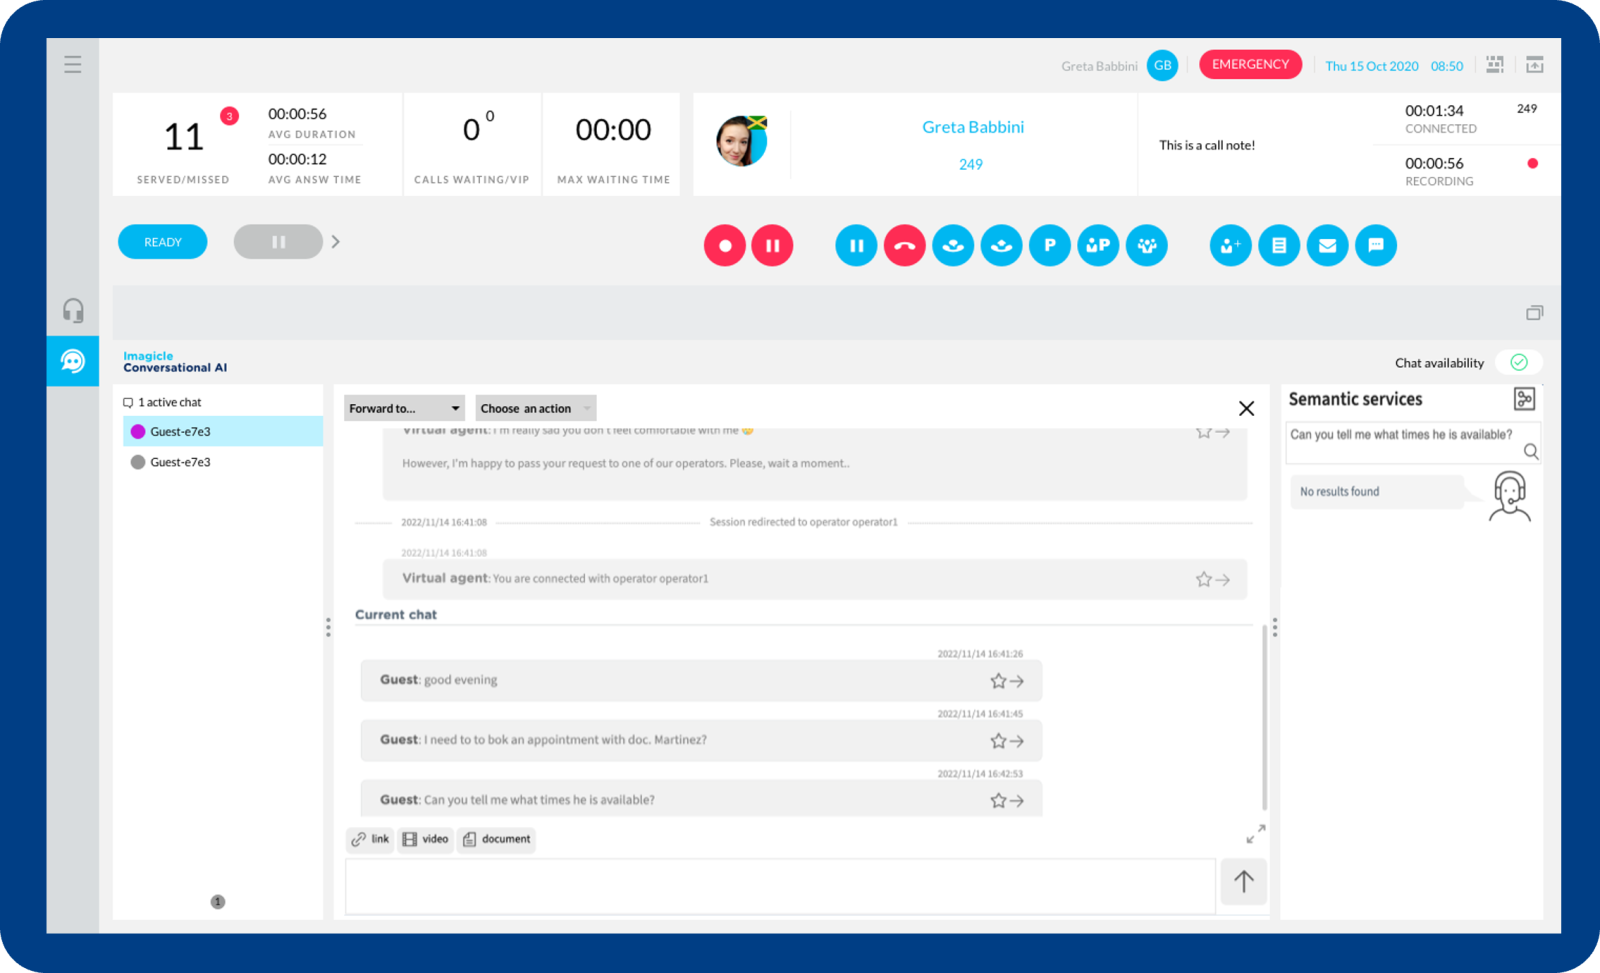Open the "Forward to..." dropdown
Screen dimensions: 1600x973
(404, 408)
